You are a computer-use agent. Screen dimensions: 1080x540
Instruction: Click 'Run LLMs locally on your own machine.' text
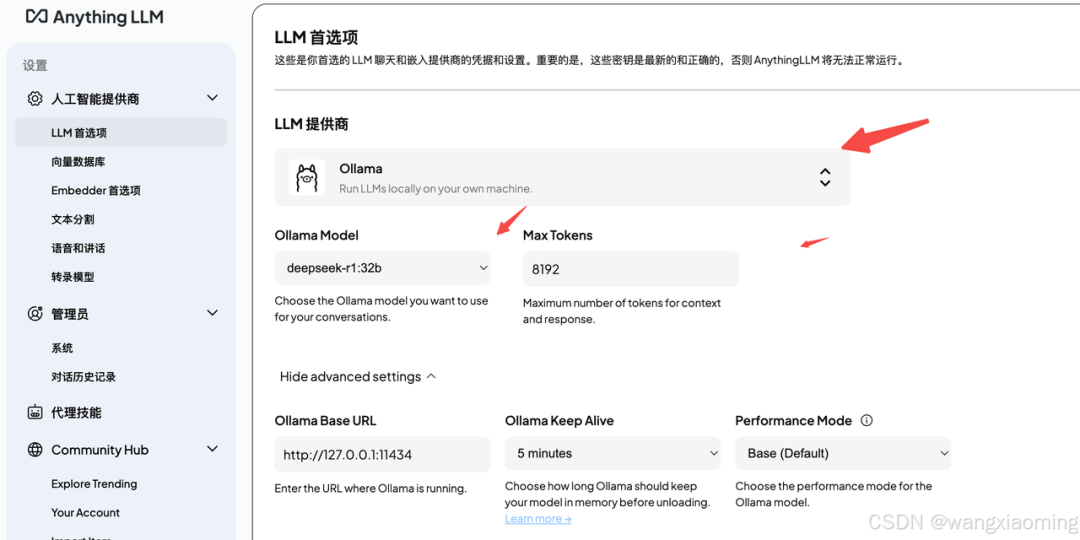[x=436, y=189]
